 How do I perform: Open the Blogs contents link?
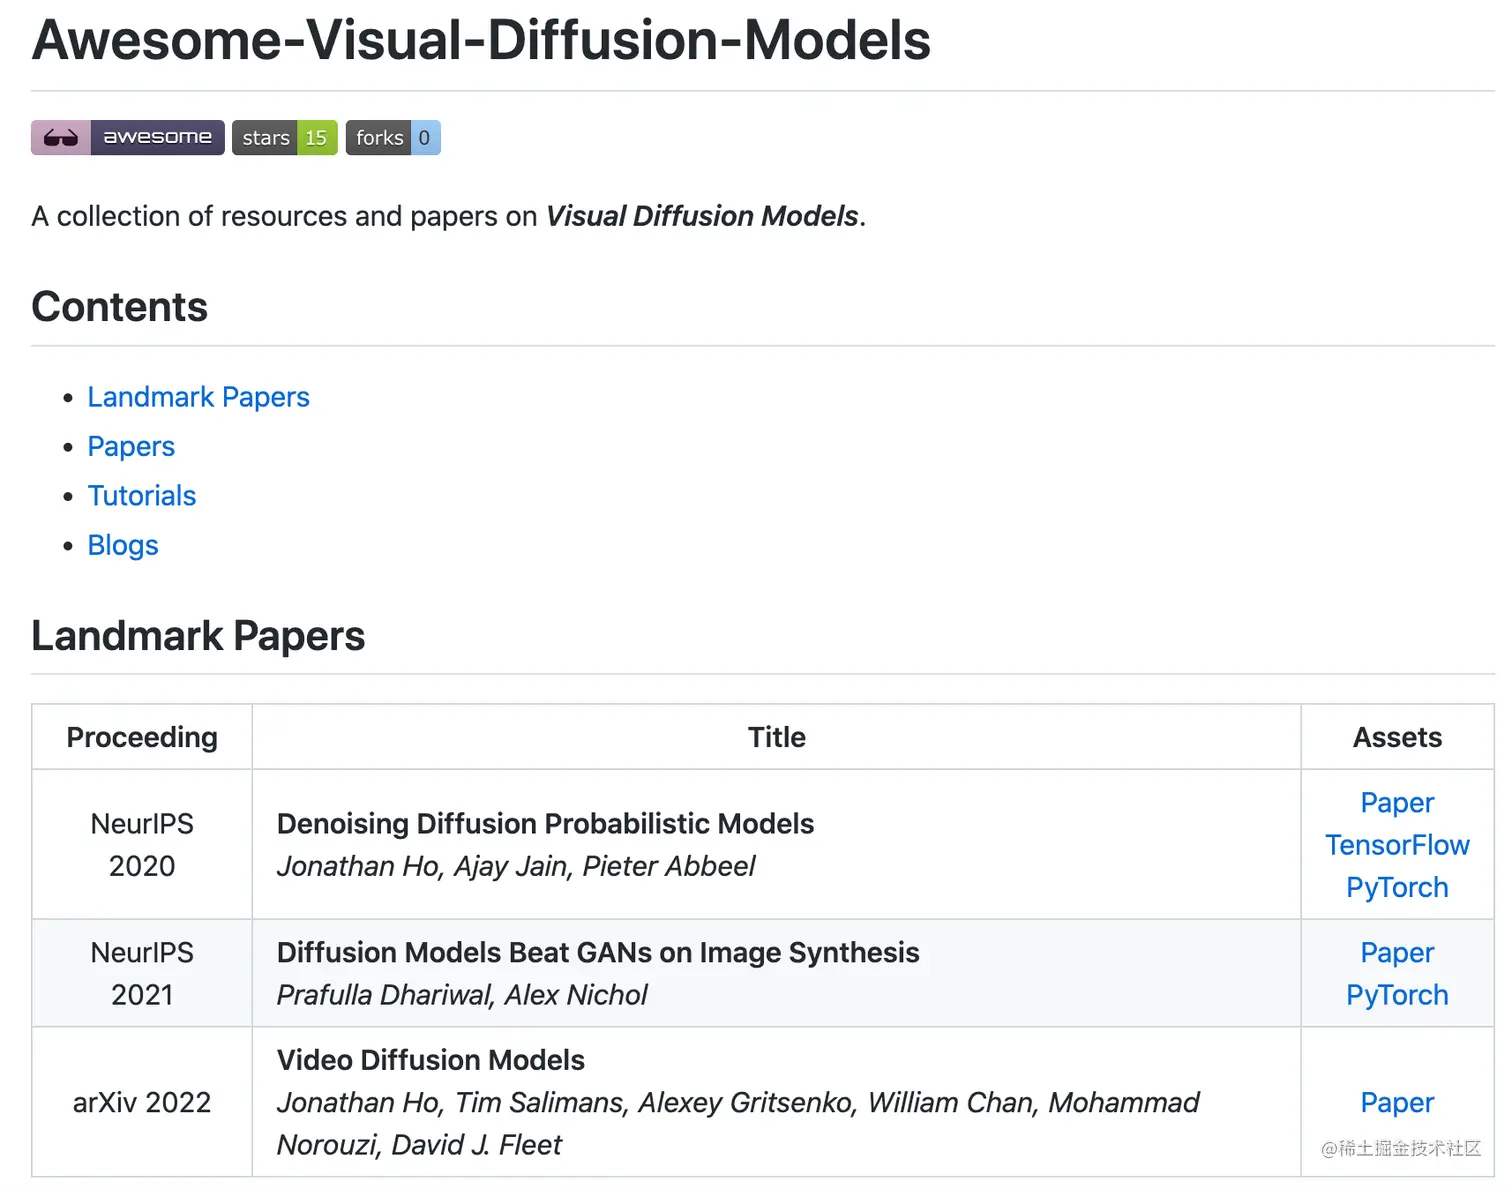click(123, 545)
